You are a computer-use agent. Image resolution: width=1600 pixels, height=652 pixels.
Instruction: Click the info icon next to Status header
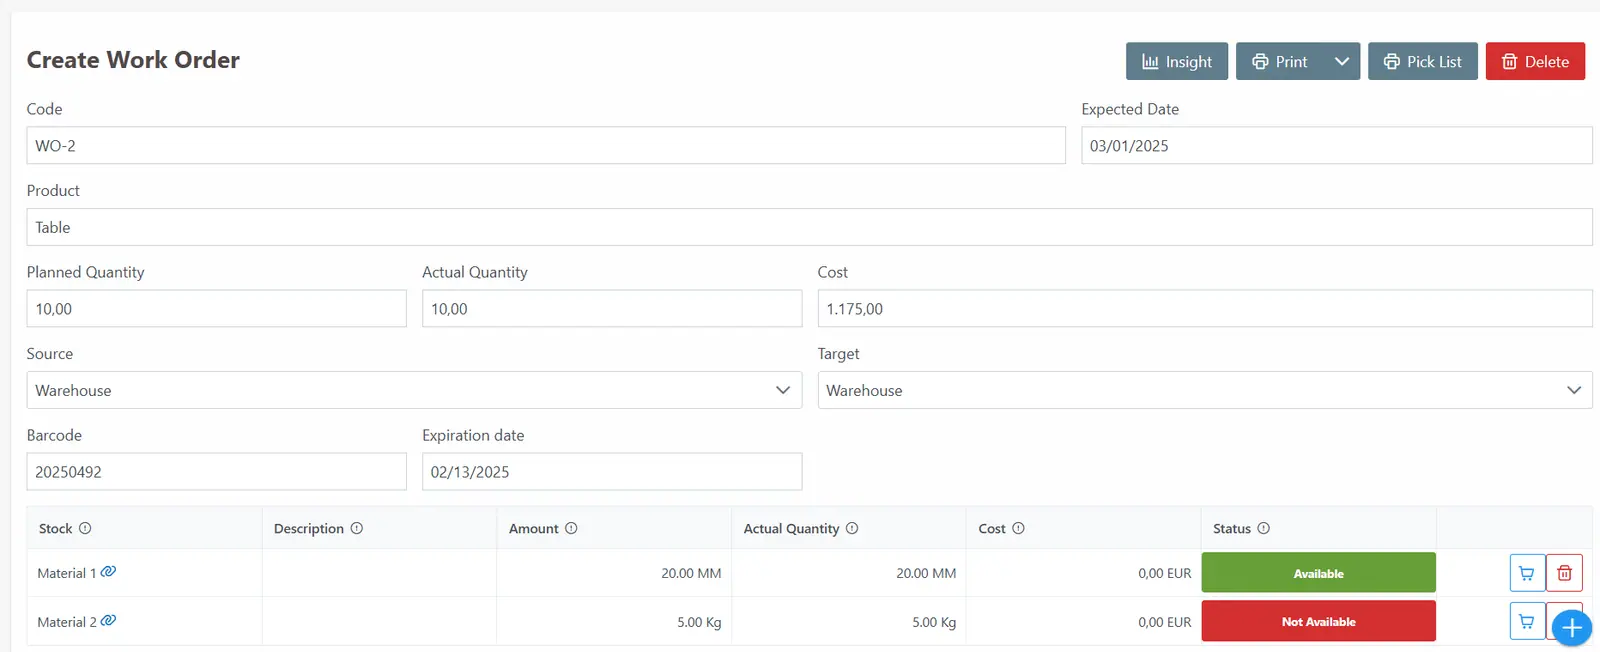tap(1263, 528)
